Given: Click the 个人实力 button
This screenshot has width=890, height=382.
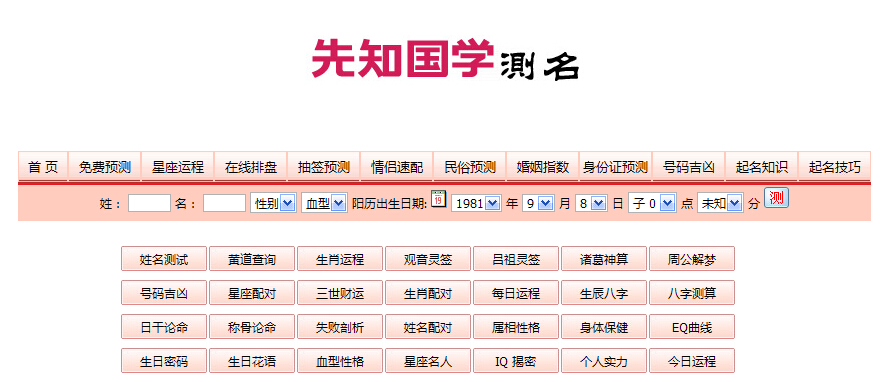Looking at the screenshot, I should (604, 361).
